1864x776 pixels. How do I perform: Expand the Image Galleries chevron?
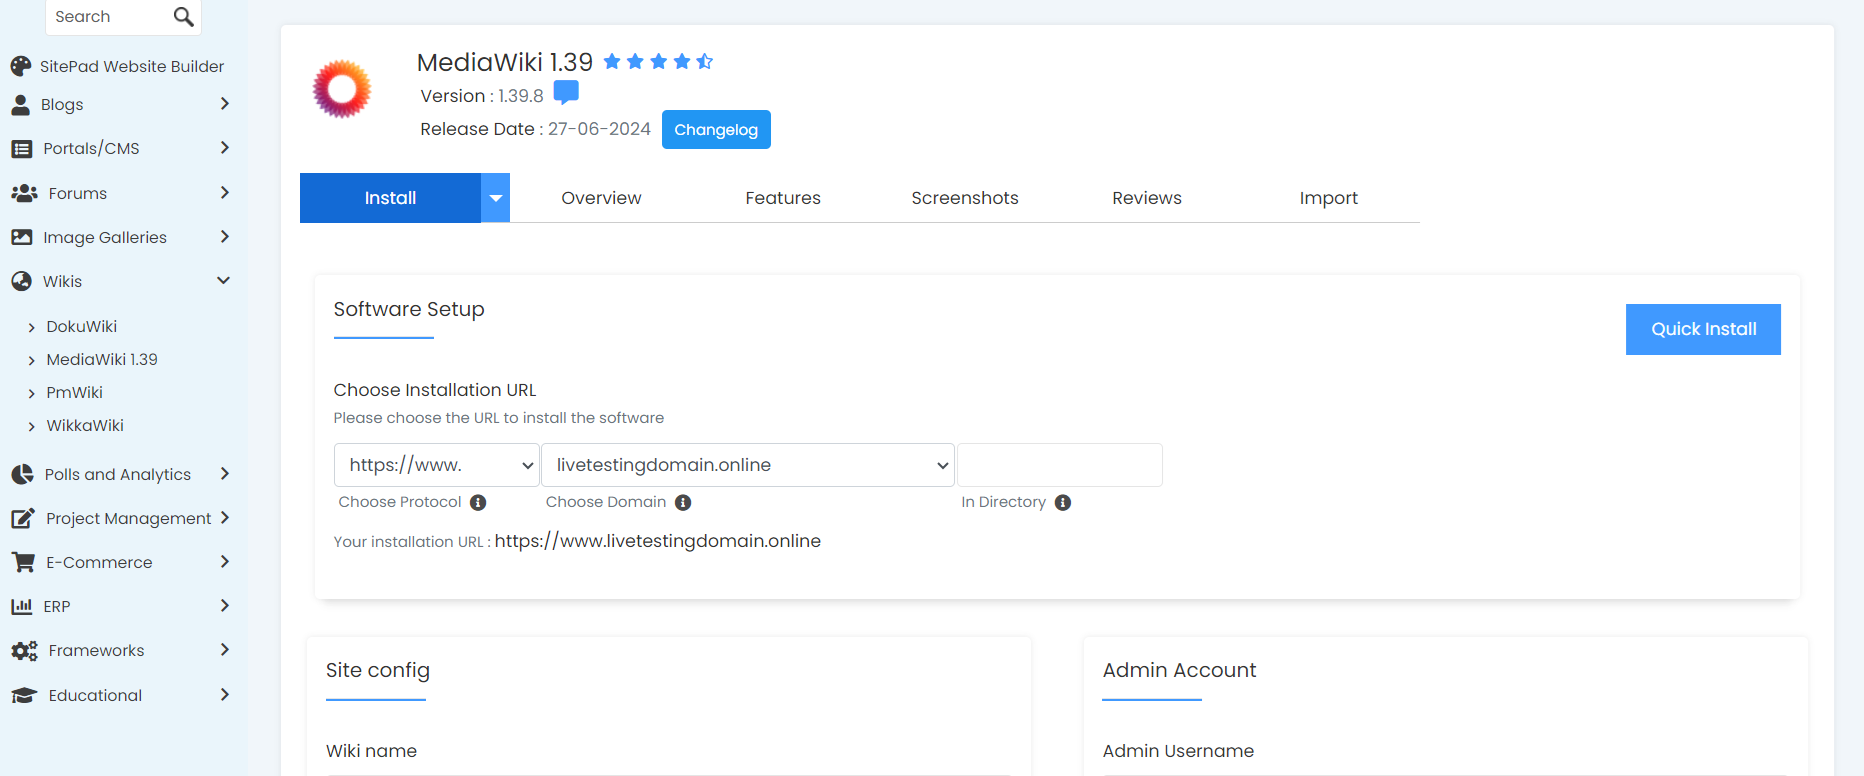pyautogui.click(x=225, y=237)
